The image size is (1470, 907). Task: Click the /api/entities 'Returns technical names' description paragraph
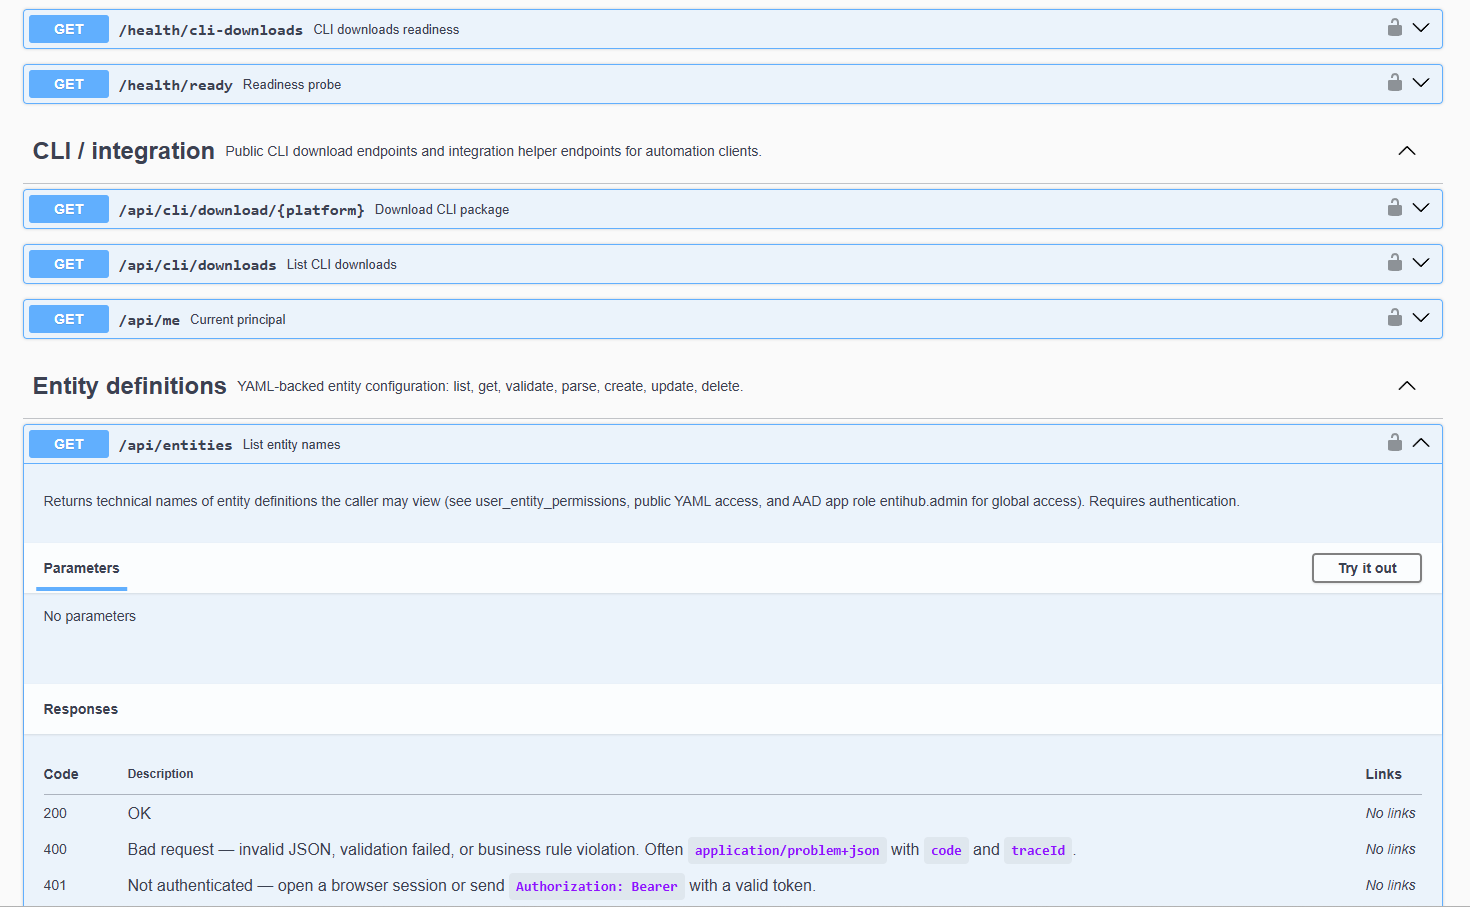click(x=641, y=501)
